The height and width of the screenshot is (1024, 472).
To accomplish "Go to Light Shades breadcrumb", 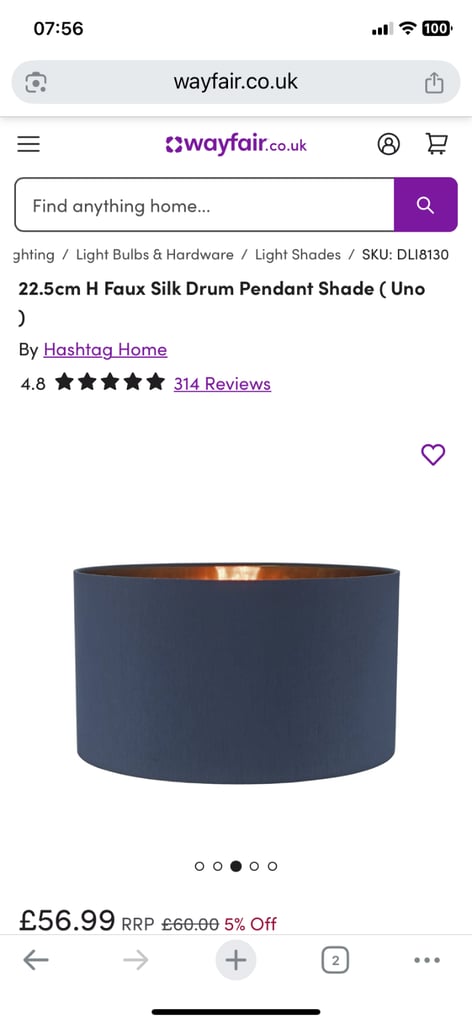I will [298, 255].
